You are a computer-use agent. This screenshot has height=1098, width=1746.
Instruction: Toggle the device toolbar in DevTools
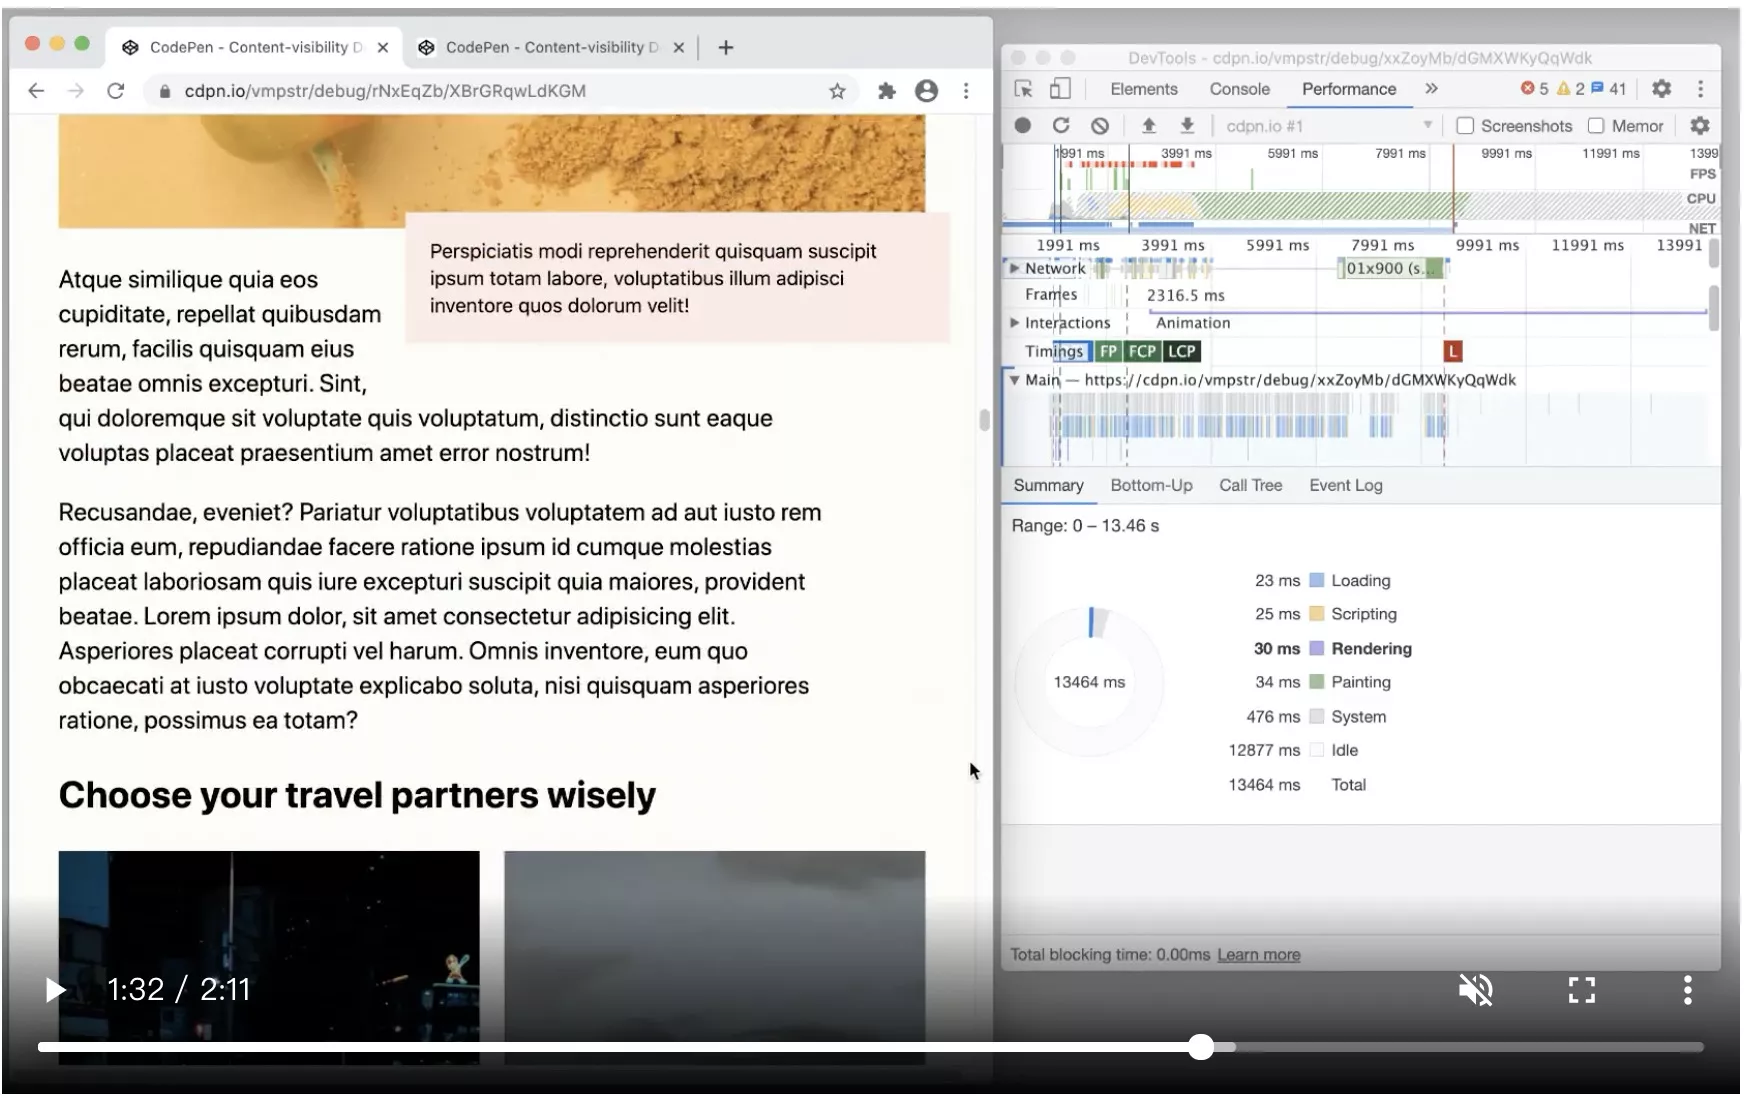tap(1059, 89)
